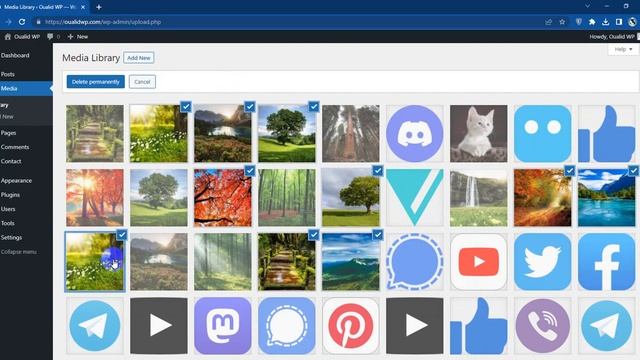Open the Plugins menu item
Screen dimensions: 640x360
click(x=10, y=195)
